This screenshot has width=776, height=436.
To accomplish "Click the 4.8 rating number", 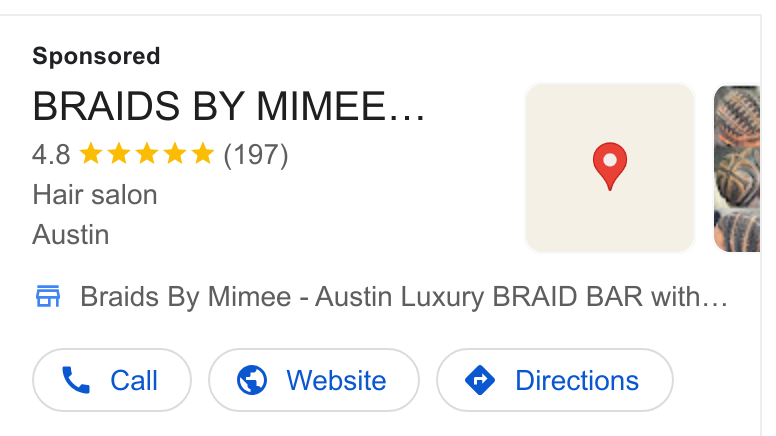I will (51, 154).
